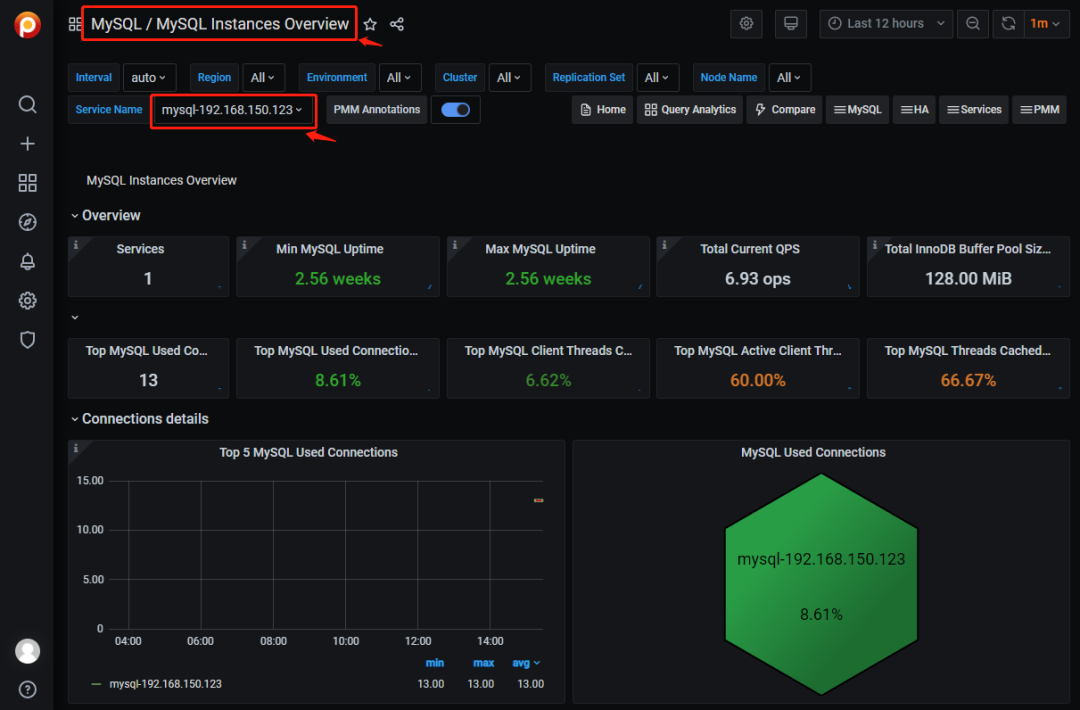Star the dashboard as favorite
This screenshot has height=710, width=1080.
pyautogui.click(x=371, y=24)
